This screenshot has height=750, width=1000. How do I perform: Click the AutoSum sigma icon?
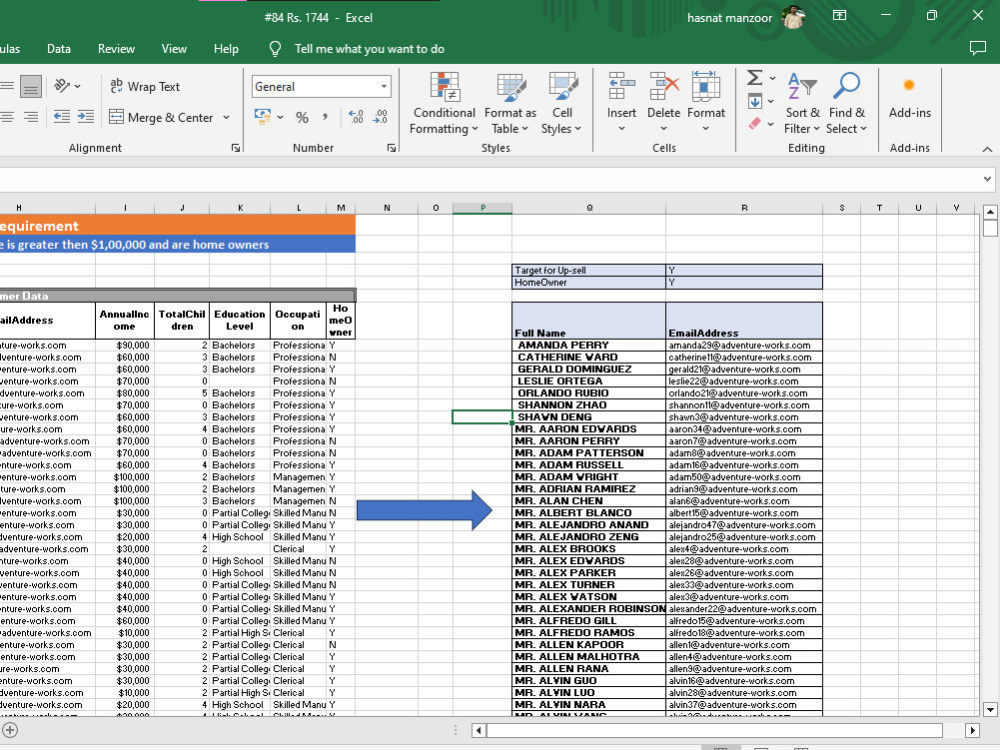click(754, 78)
